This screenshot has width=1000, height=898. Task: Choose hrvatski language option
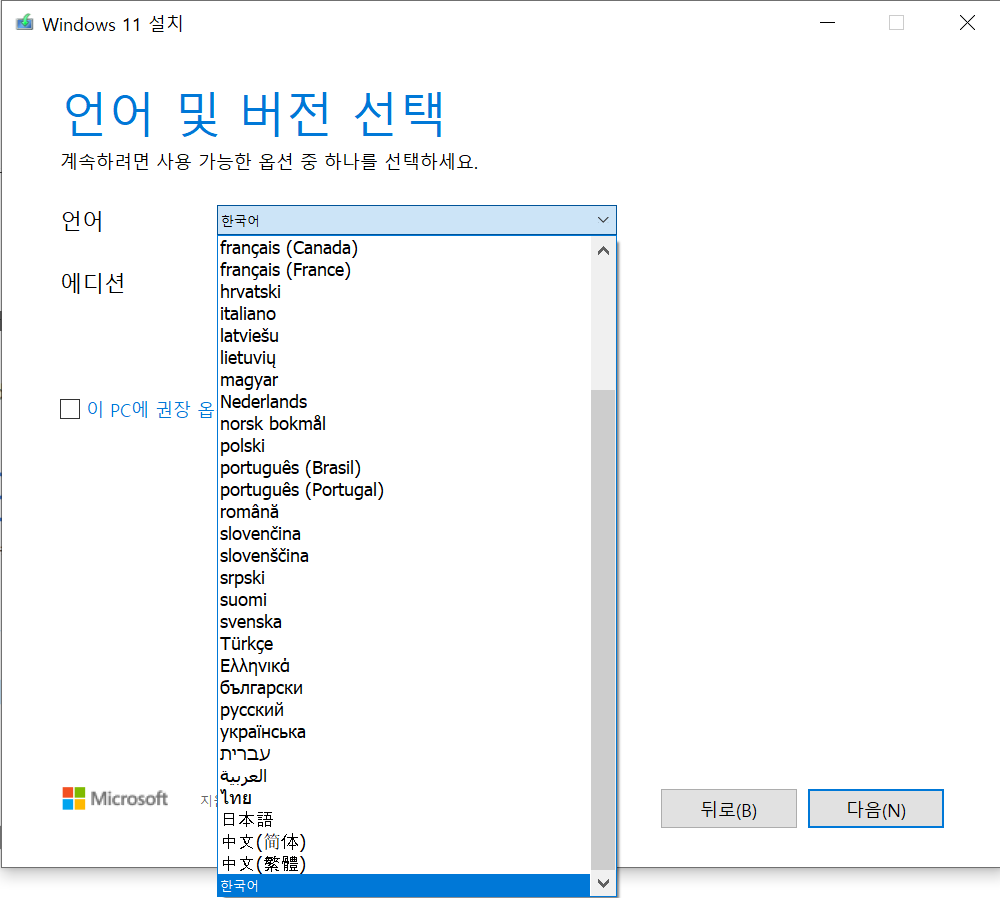[x=404, y=291]
